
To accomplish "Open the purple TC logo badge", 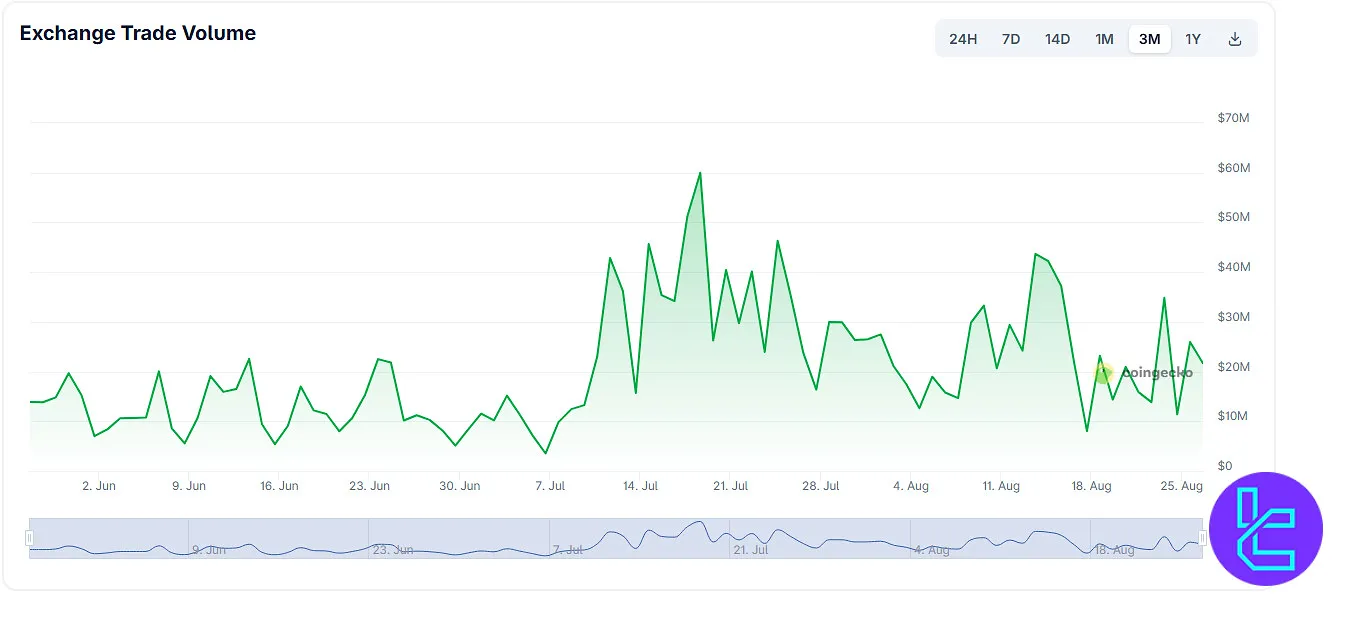I will click(1266, 528).
